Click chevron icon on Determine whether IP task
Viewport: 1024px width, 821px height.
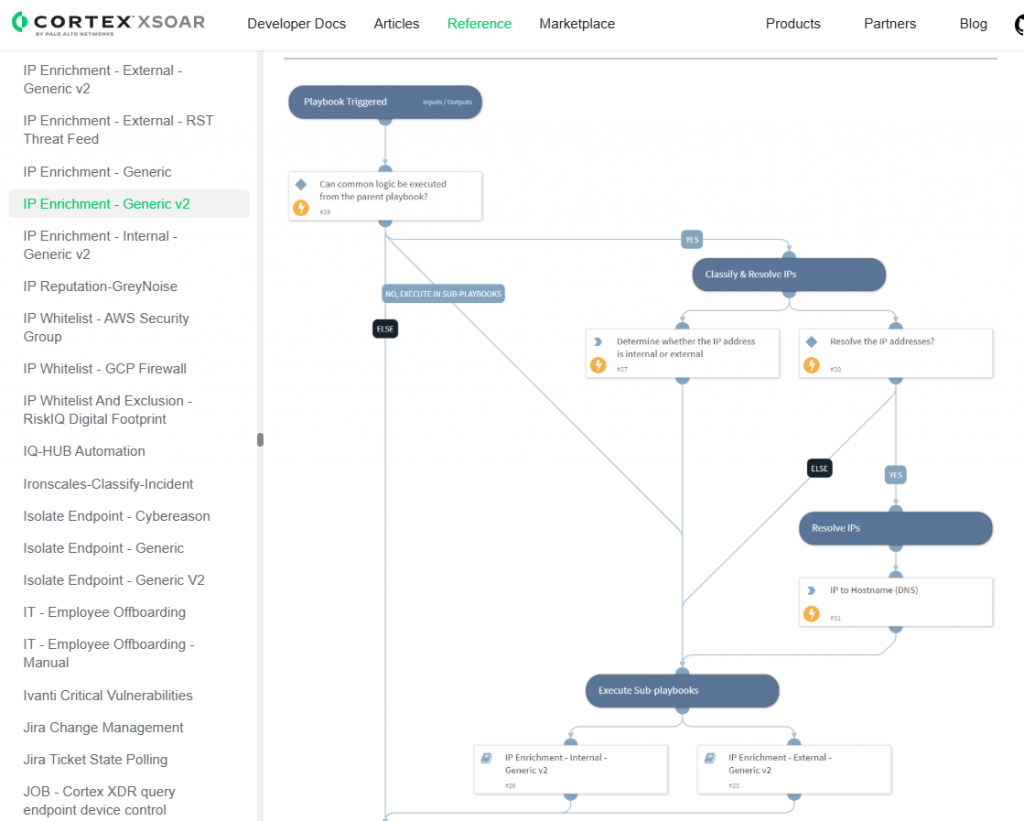598,342
